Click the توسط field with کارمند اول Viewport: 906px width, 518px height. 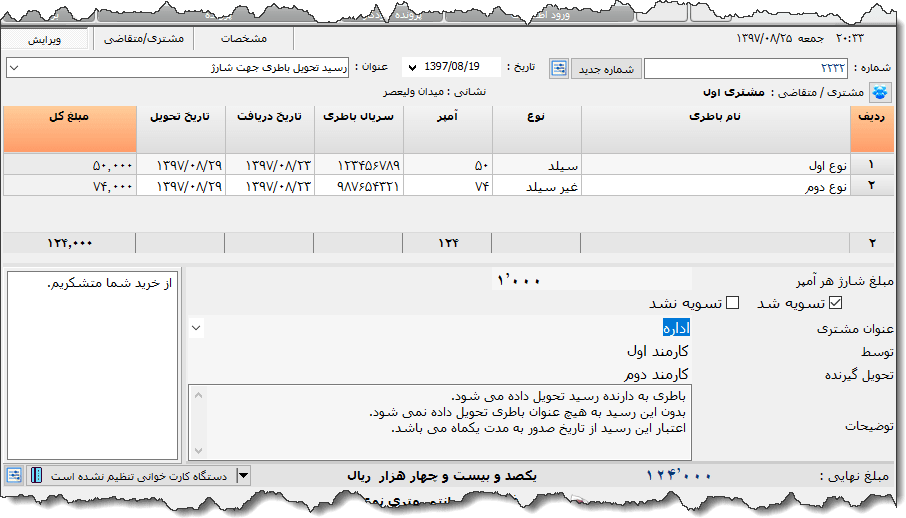pos(440,351)
